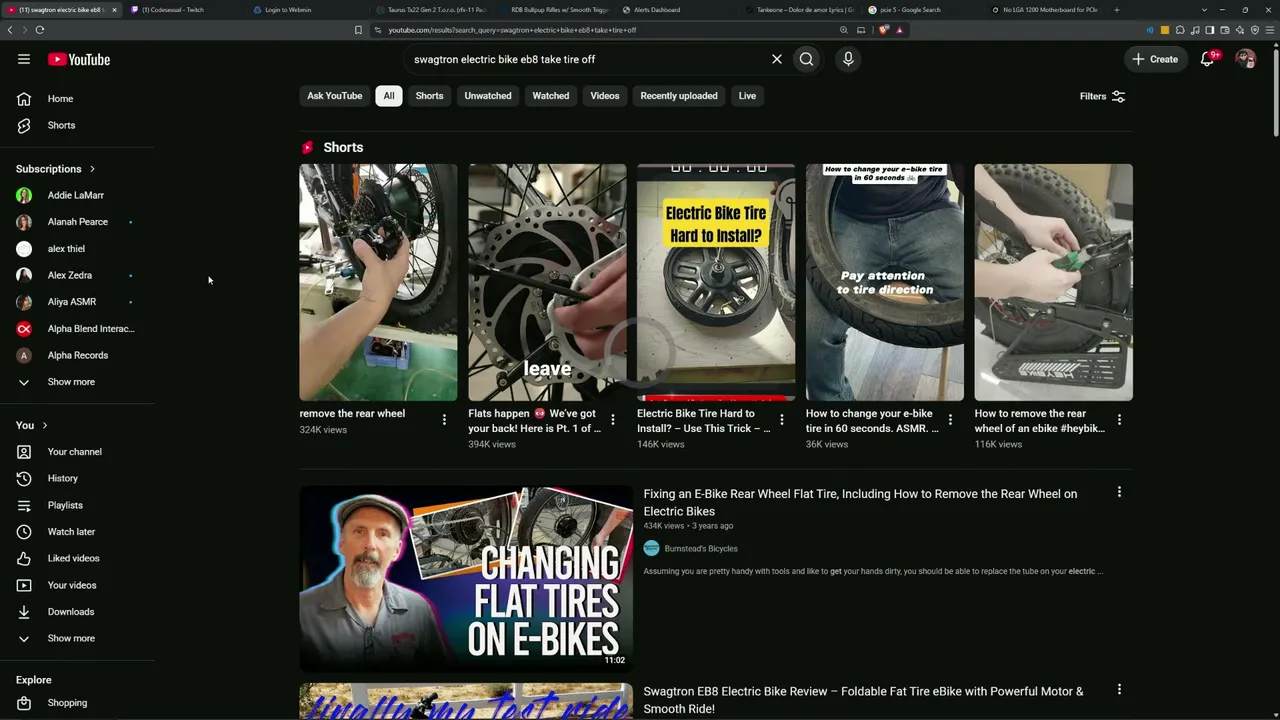The width and height of the screenshot is (1280, 720).
Task: Open Your channel in the sidebar
Action: tap(77, 452)
